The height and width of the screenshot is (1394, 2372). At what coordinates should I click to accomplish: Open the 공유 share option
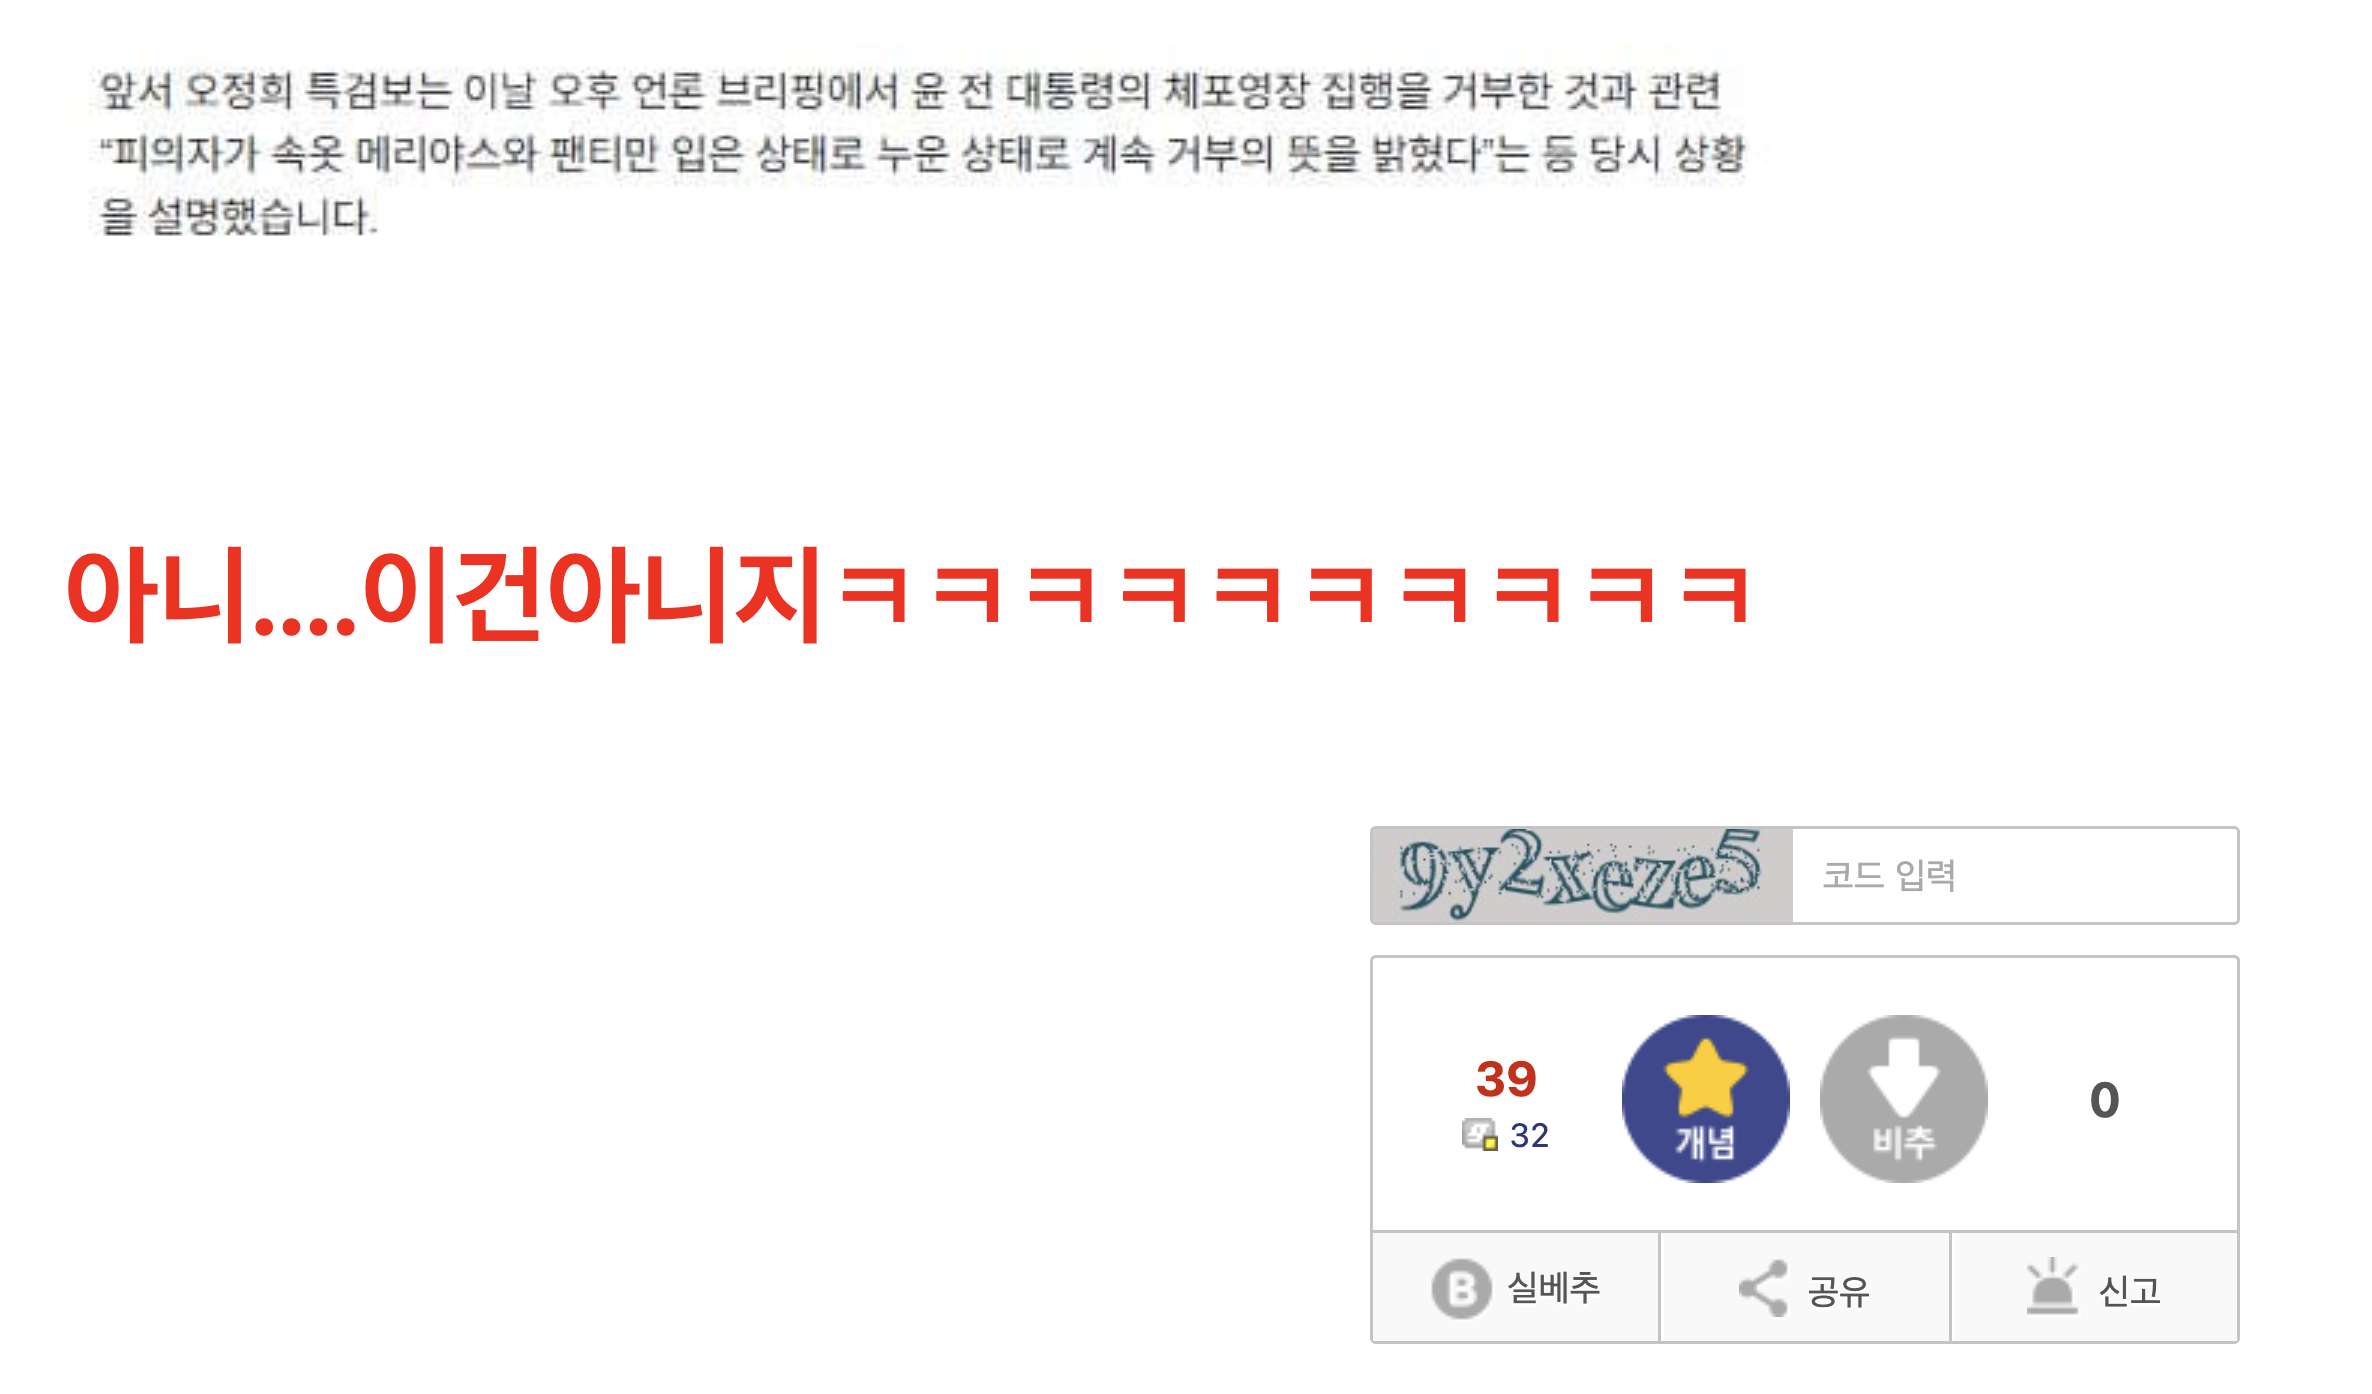1838,1290
